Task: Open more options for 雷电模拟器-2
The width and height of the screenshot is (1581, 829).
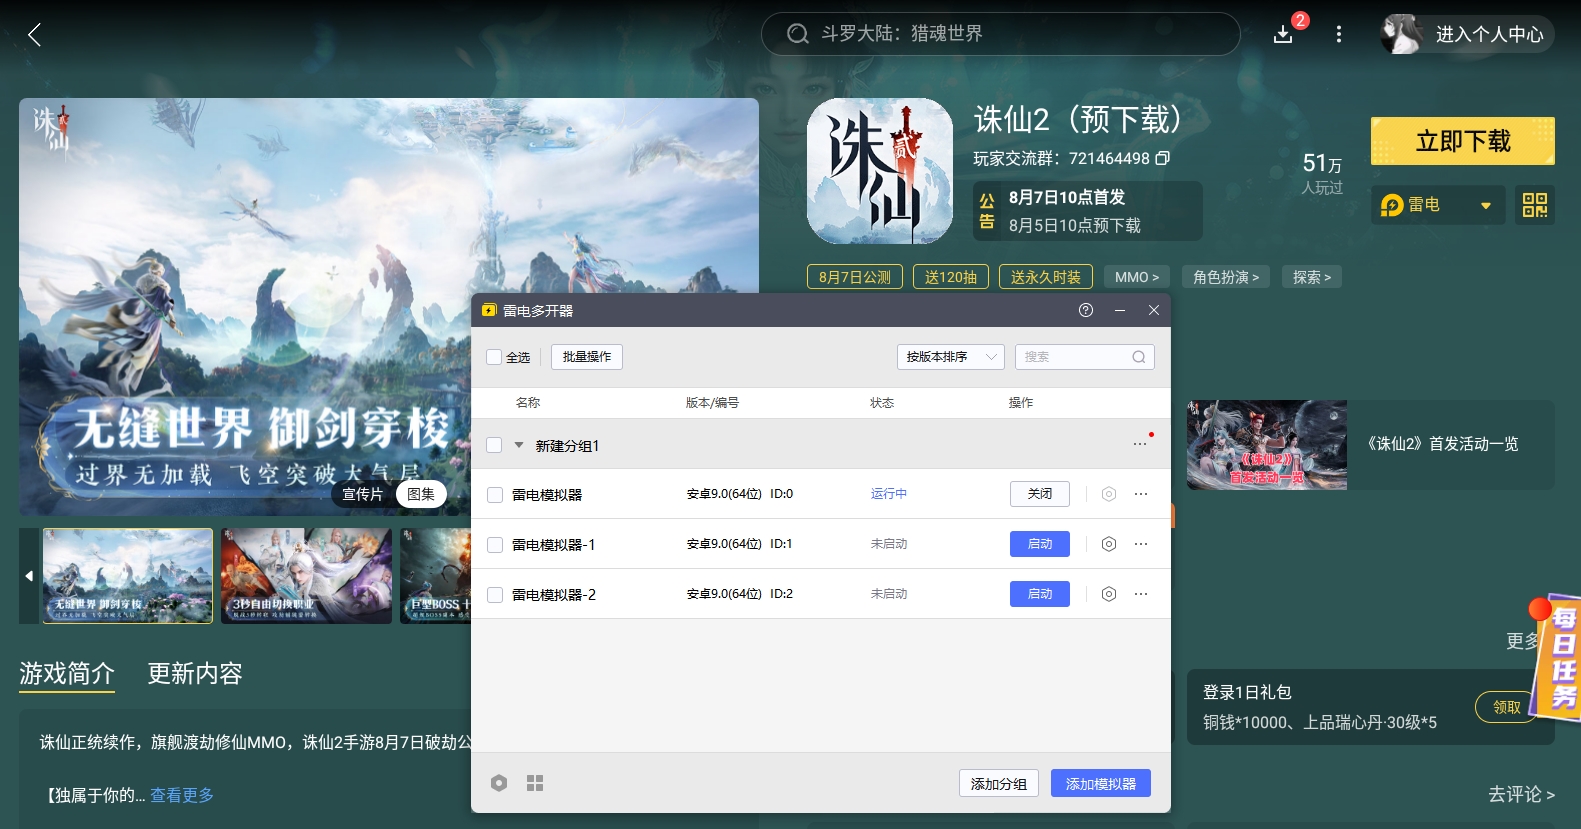Action: [x=1141, y=594]
